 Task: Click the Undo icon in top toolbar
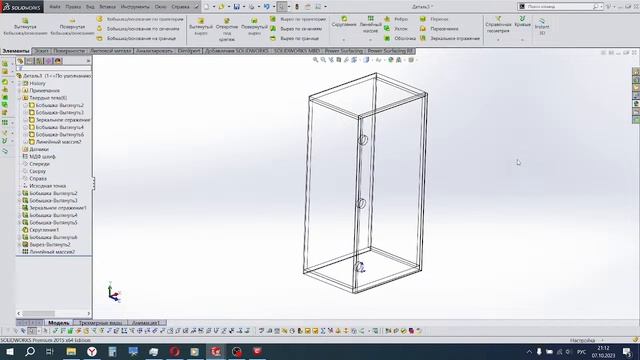(x=267, y=7)
